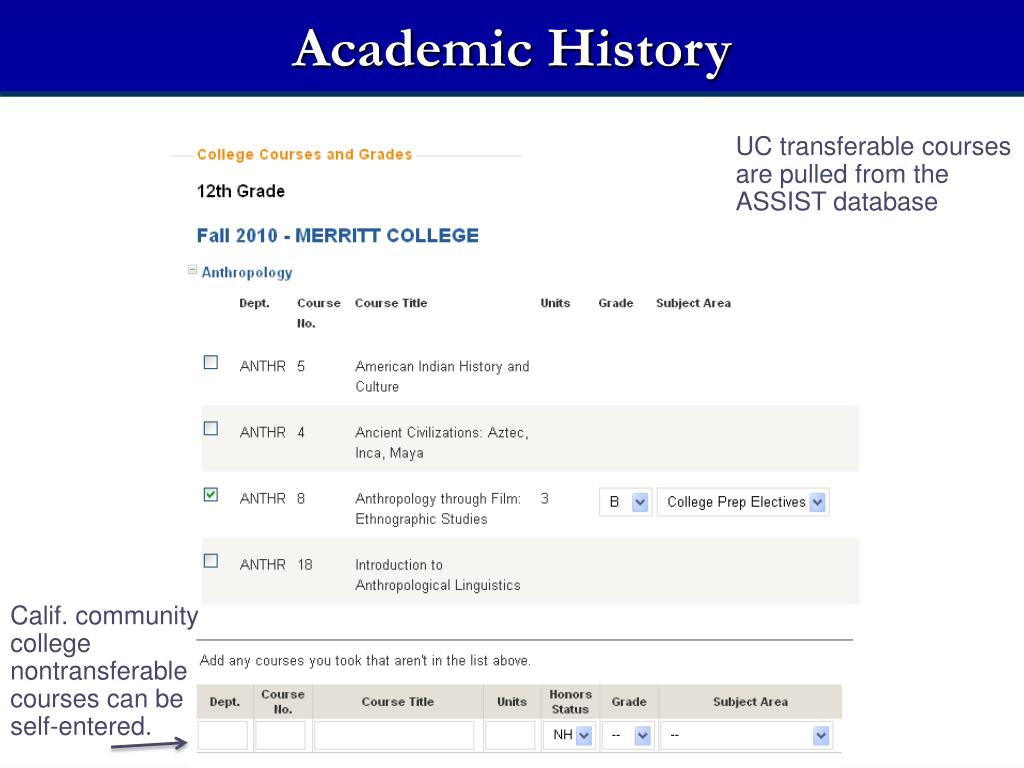Click the Course Title input field

point(394,735)
